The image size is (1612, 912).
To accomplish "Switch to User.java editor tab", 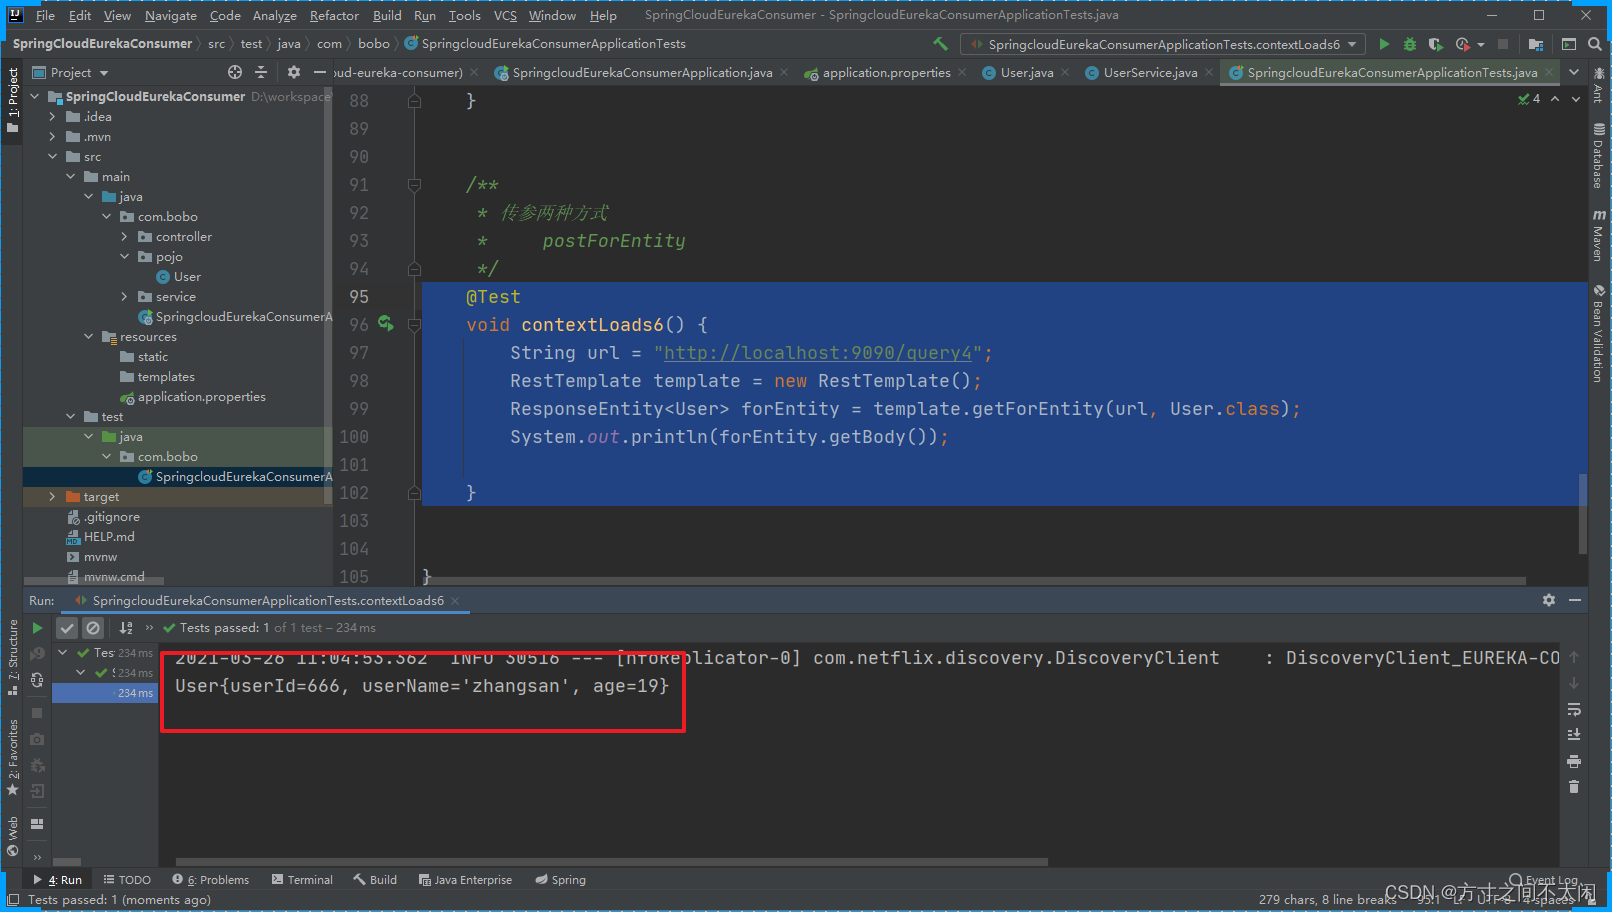I will [x=1026, y=72].
